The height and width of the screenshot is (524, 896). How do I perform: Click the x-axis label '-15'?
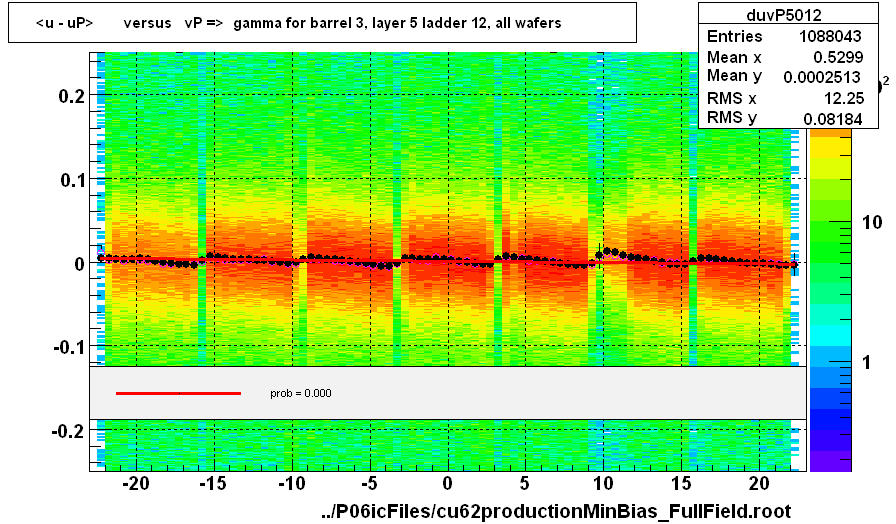click(x=213, y=483)
